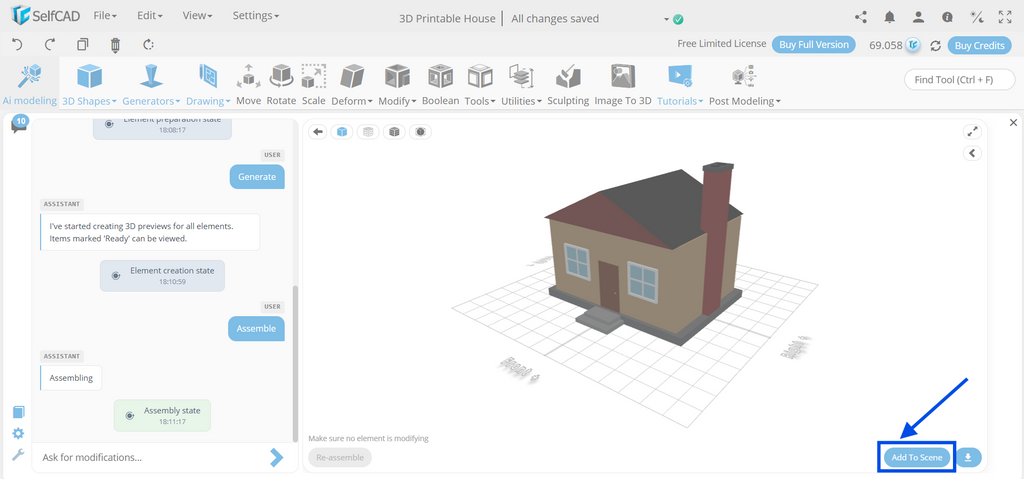Open the View menu
This screenshot has width=1024, height=479.
[x=197, y=16]
